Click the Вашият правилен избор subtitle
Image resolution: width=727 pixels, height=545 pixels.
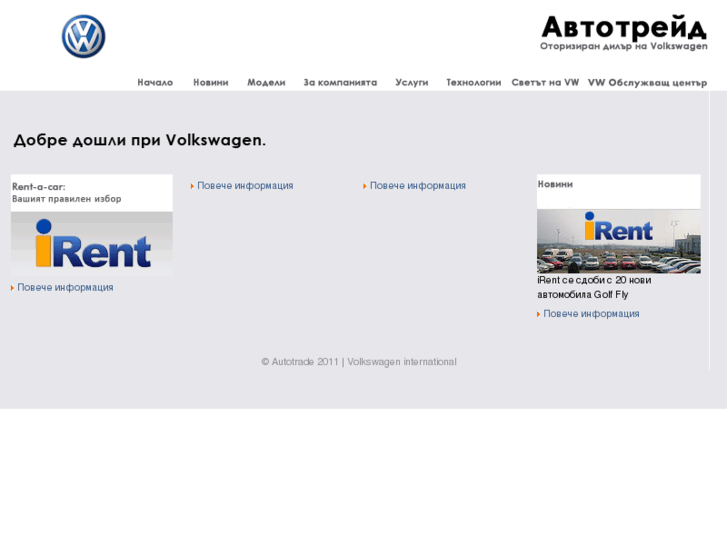pos(67,199)
